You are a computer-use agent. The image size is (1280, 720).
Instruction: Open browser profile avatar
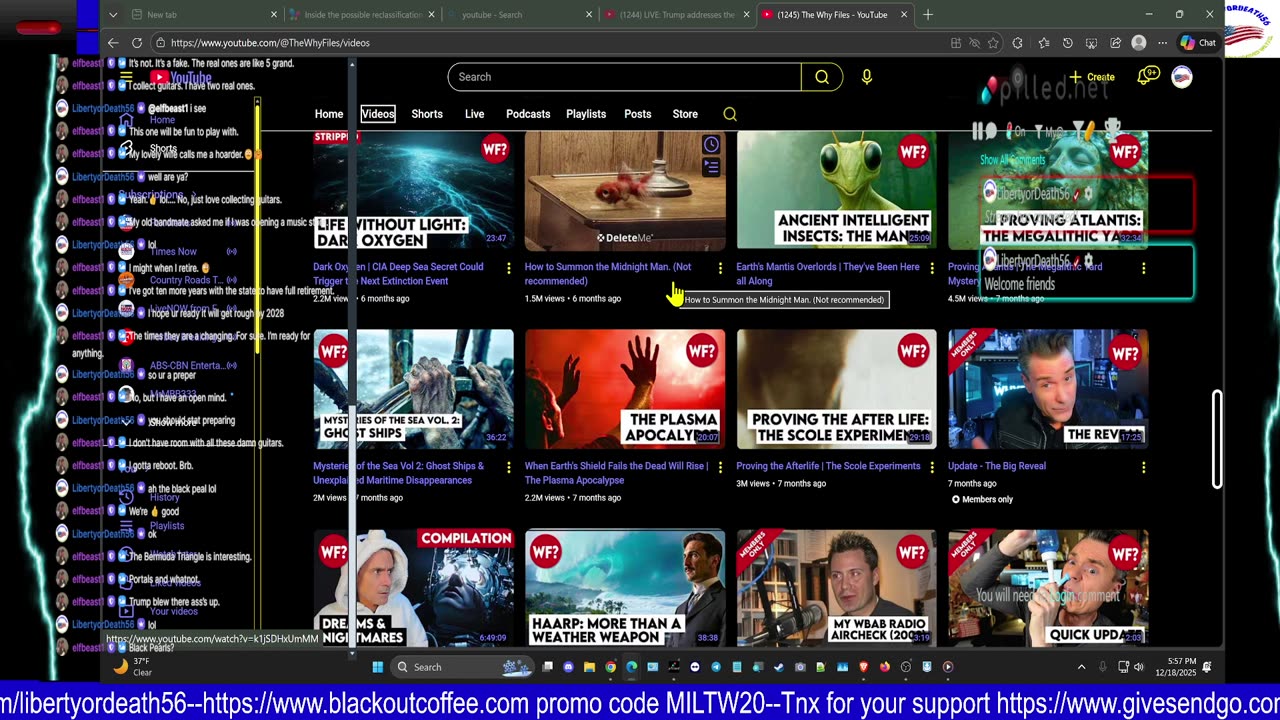tap(1139, 43)
